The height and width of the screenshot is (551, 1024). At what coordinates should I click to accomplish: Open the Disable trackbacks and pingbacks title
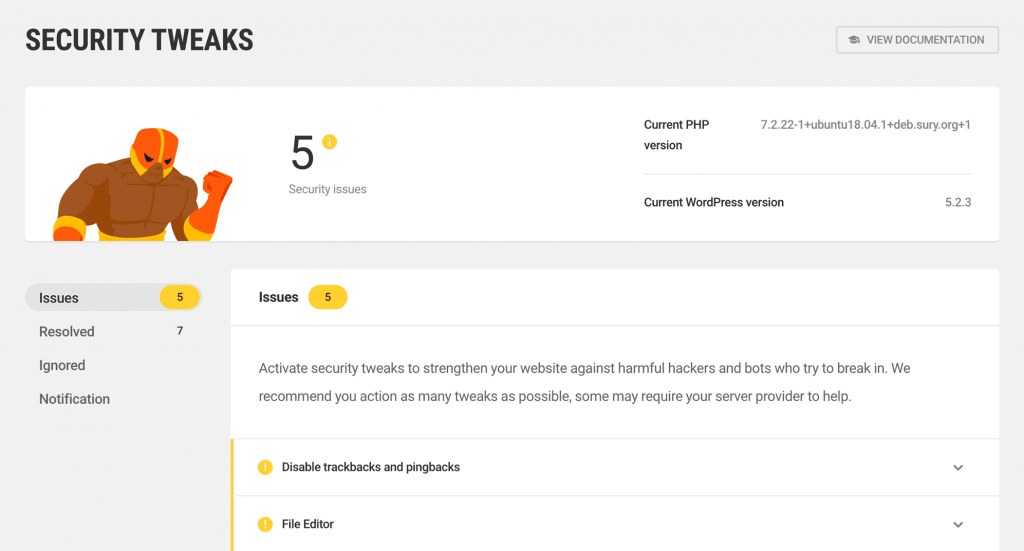[x=370, y=467]
